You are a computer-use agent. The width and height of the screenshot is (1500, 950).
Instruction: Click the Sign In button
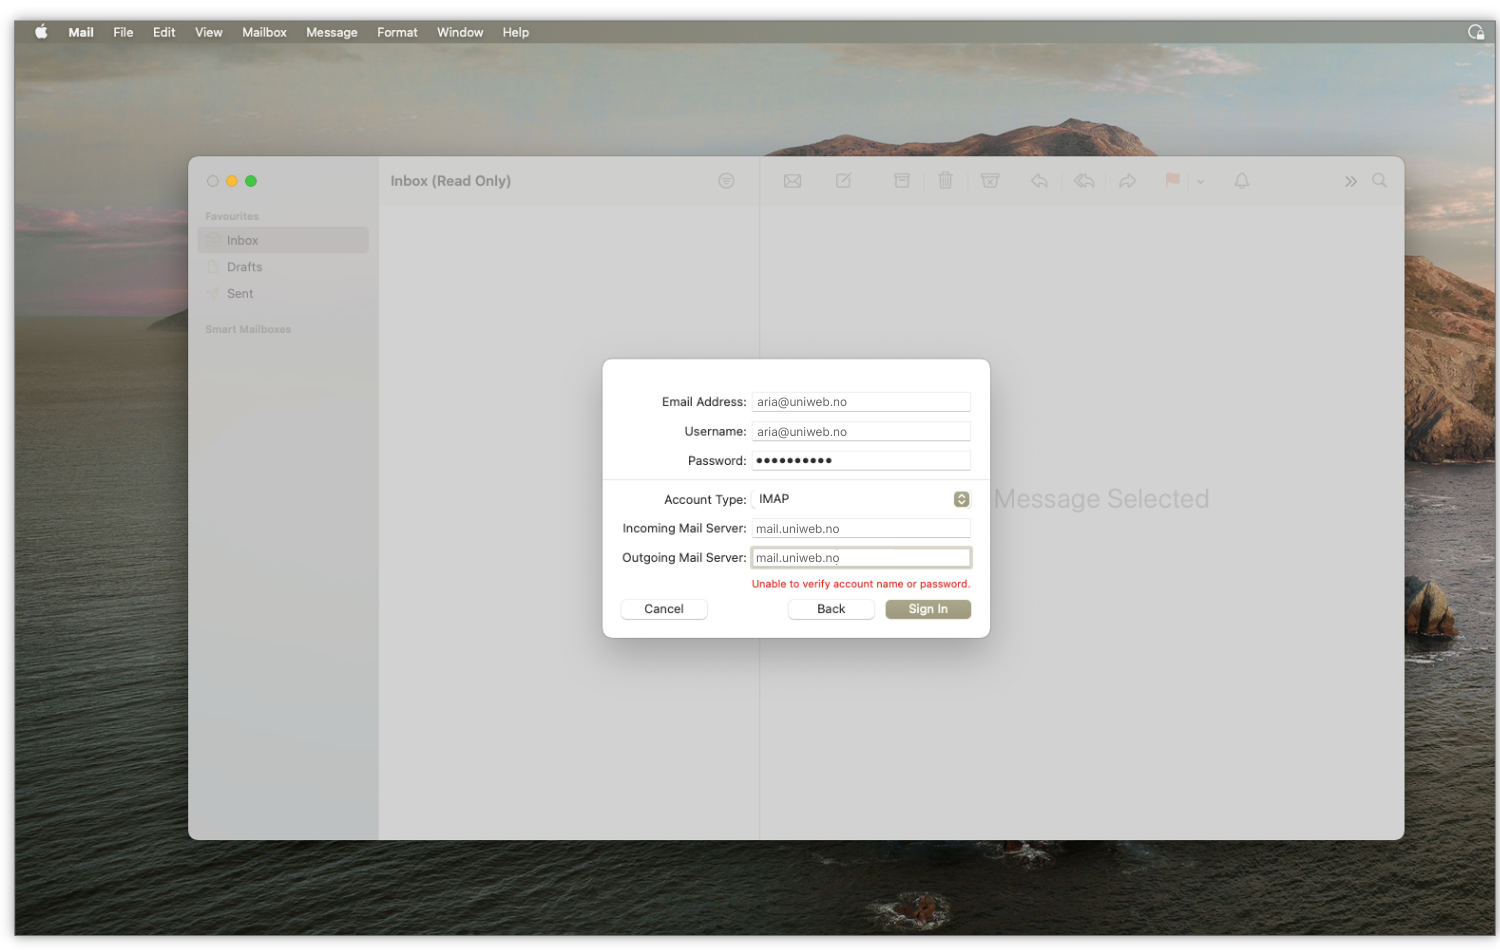[928, 609]
